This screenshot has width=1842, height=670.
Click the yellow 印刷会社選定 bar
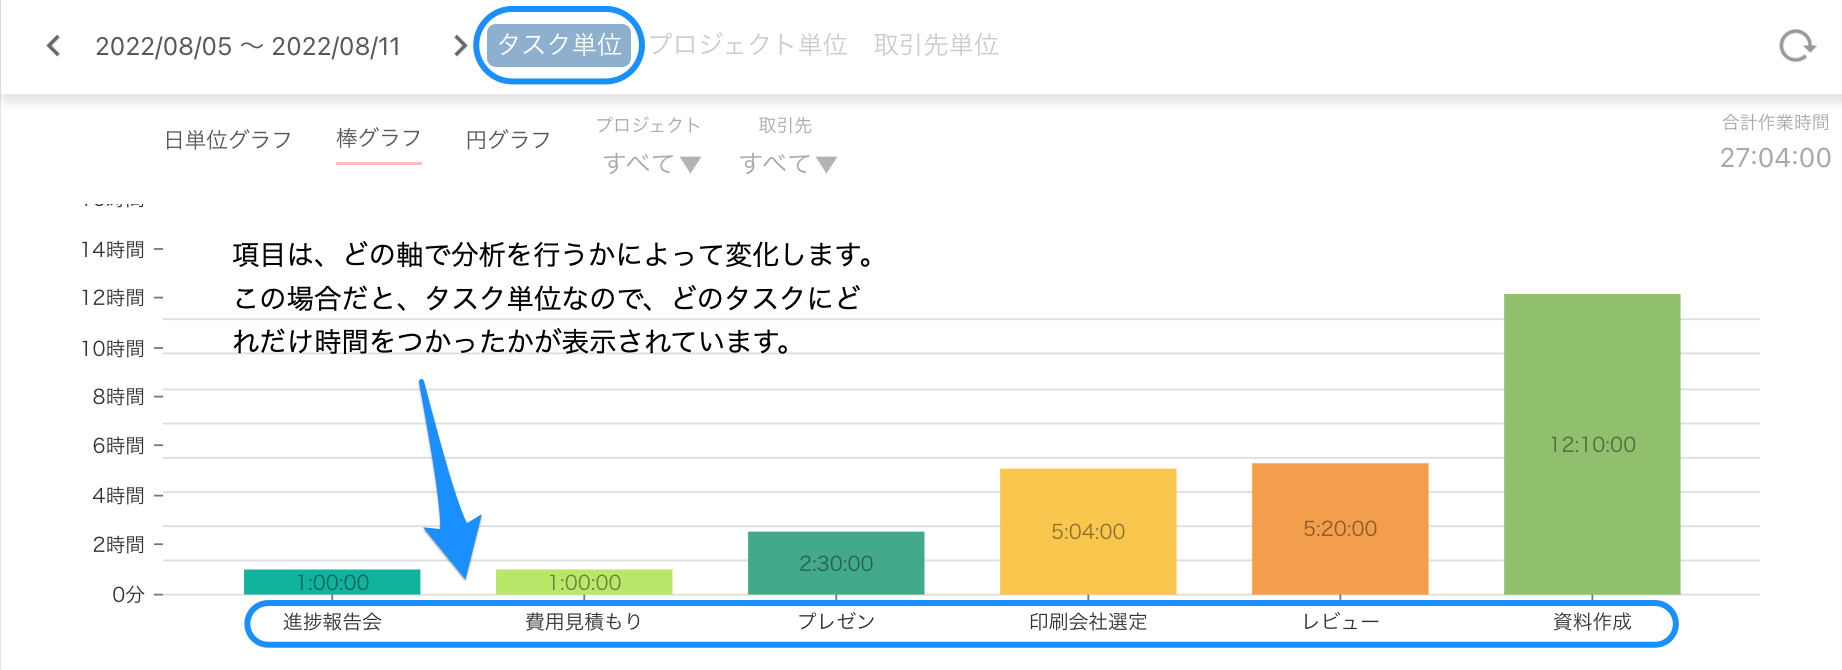point(1087,532)
